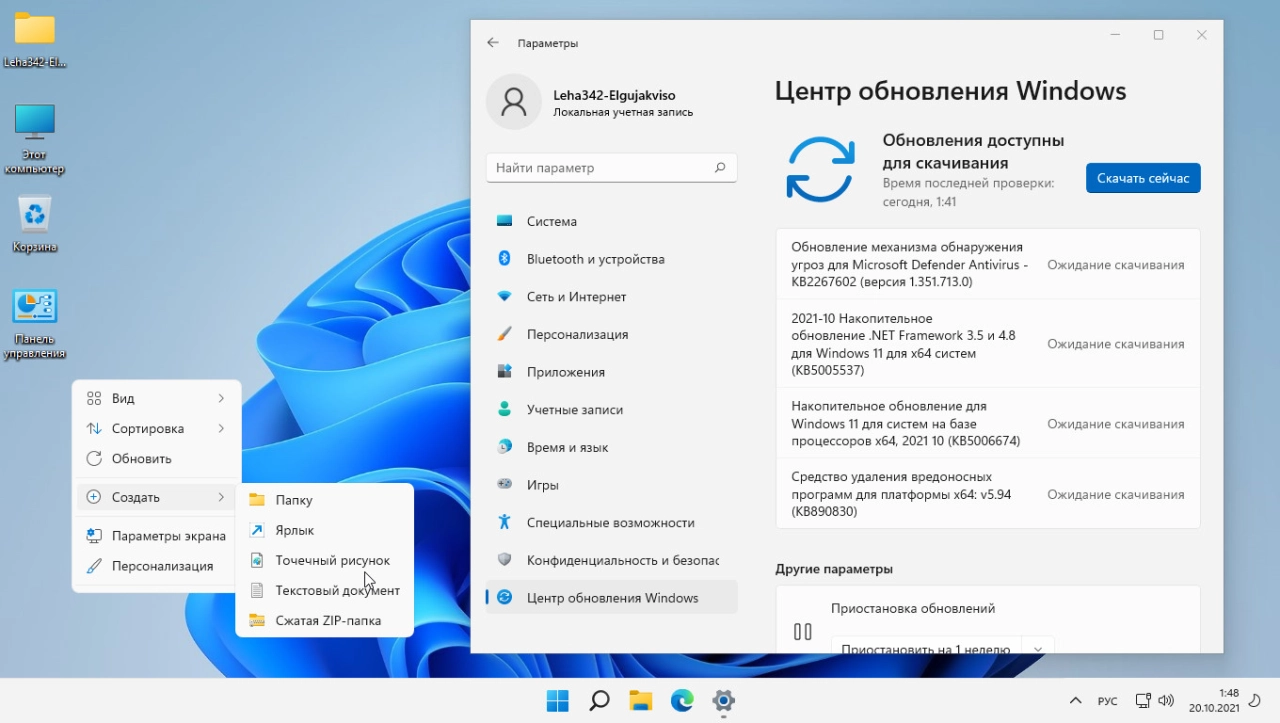This screenshot has height=723, width=1280.
Task: Click the Leha342-Elgujakviso account name
Action: click(614, 95)
